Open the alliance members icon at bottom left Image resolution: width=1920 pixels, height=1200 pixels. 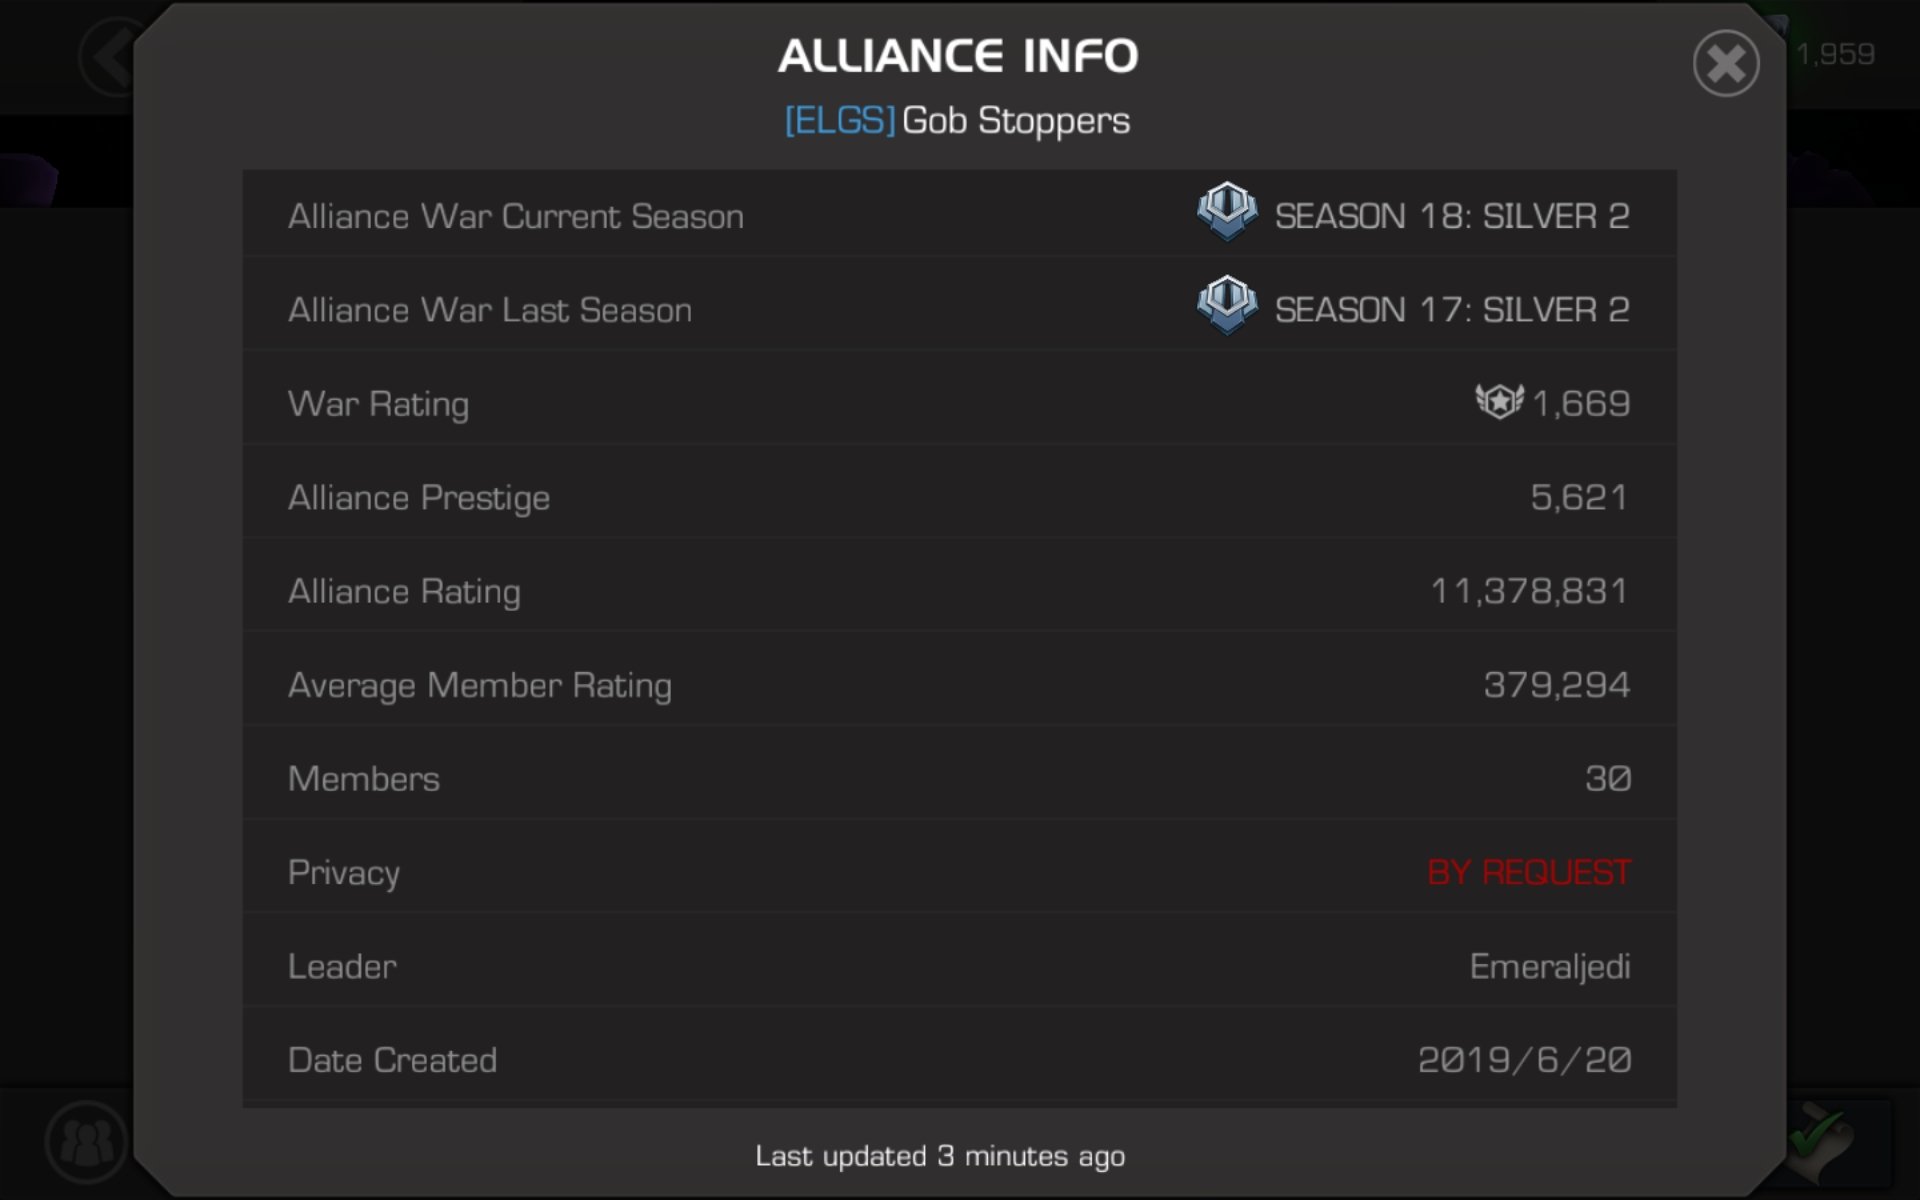click(86, 1141)
